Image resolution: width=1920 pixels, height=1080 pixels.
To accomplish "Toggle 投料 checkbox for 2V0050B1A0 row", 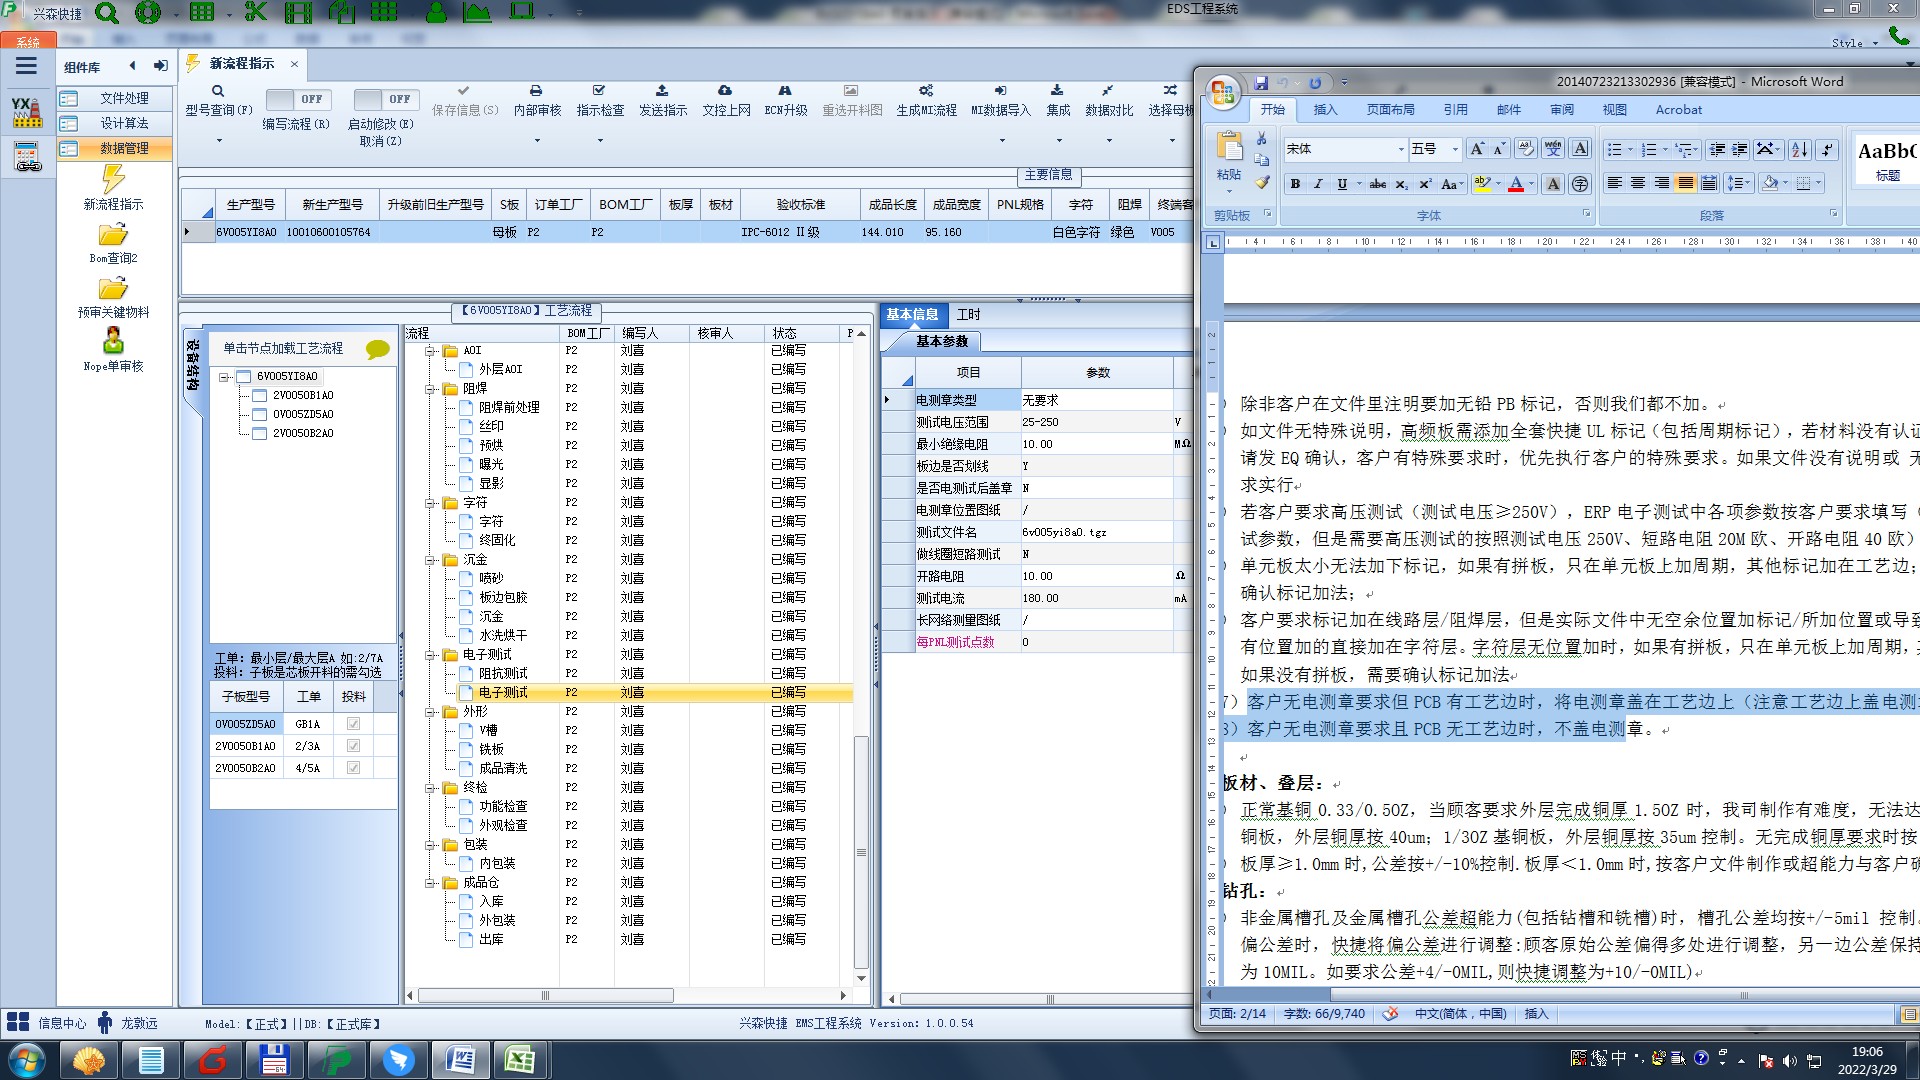I will (x=353, y=746).
